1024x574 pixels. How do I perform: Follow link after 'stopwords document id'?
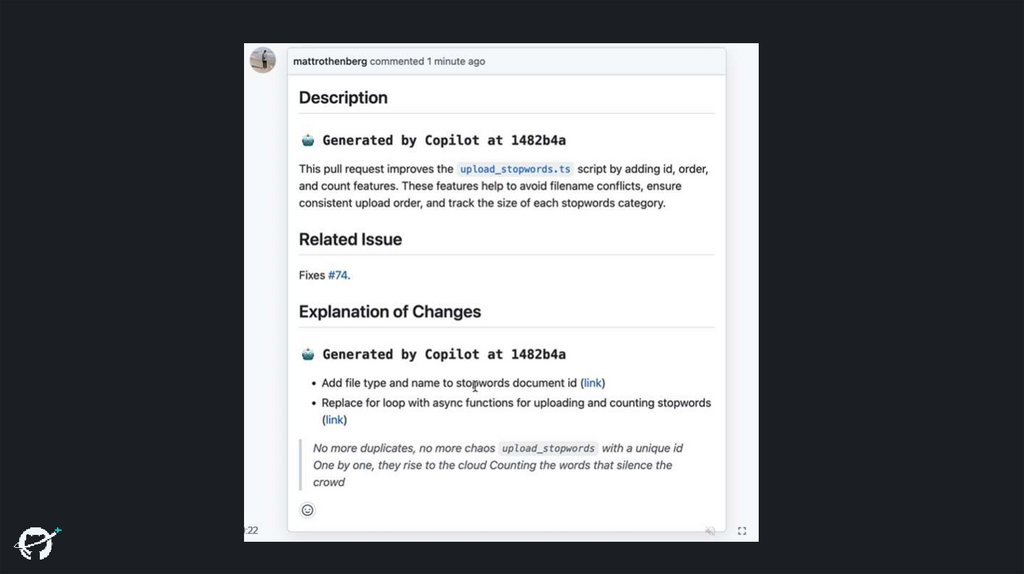point(593,383)
